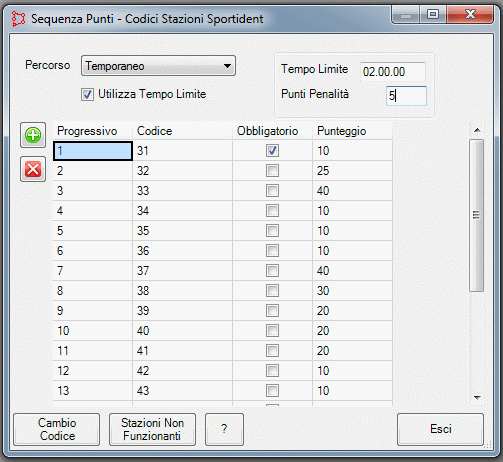Click the question mark help button
This screenshot has width=503, height=462.
coord(224,429)
